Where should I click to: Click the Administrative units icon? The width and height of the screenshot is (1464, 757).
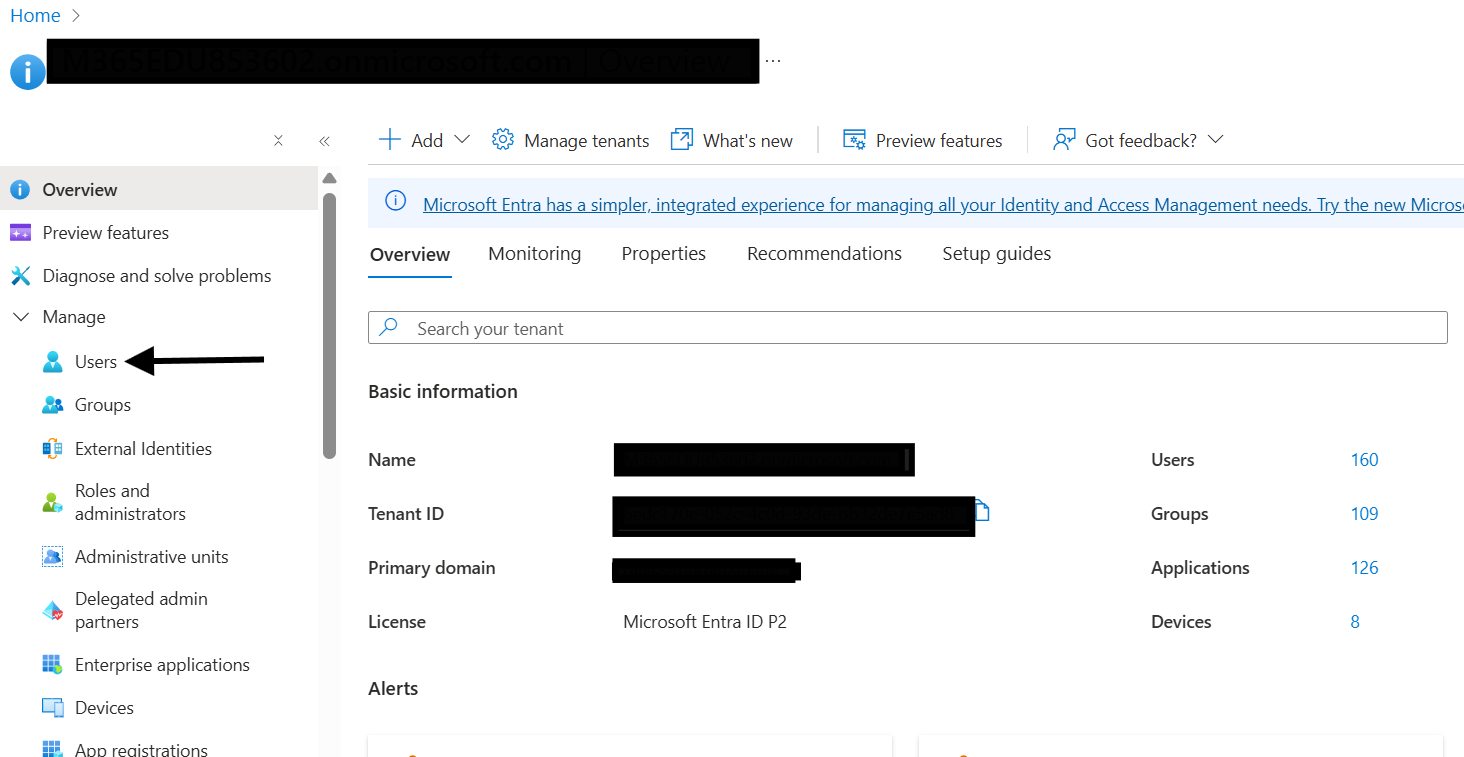click(x=52, y=557)
